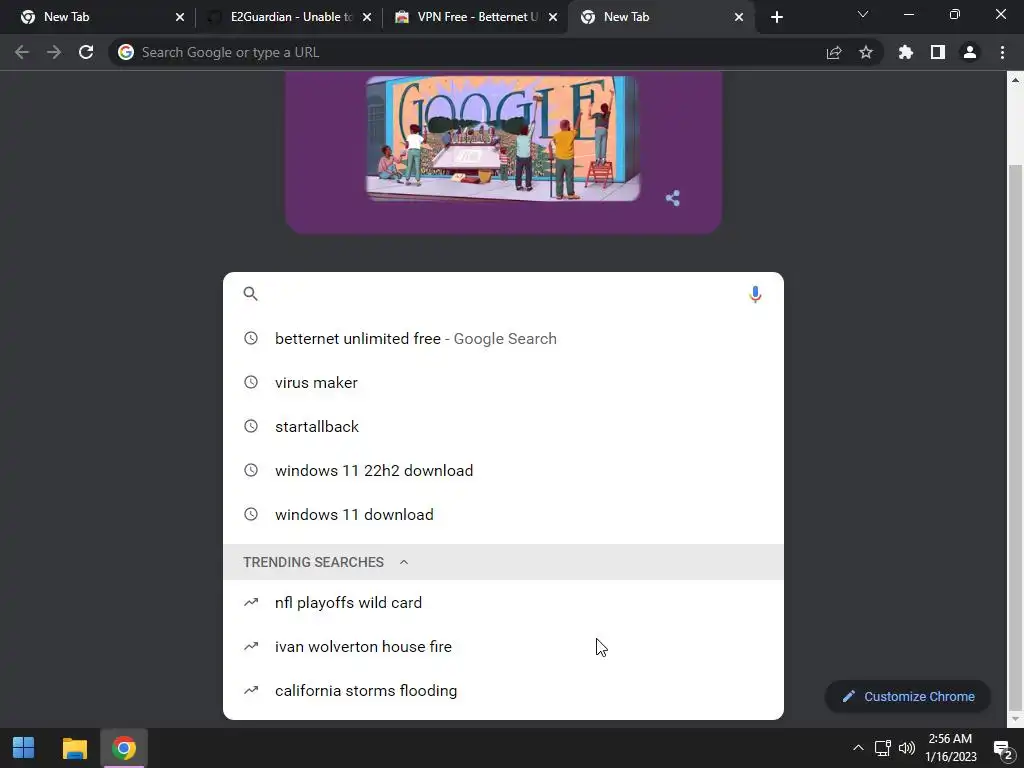Open the profile avatar menu
The width and height of the screenshot is (1024, 768).
[x=970, y=52]
